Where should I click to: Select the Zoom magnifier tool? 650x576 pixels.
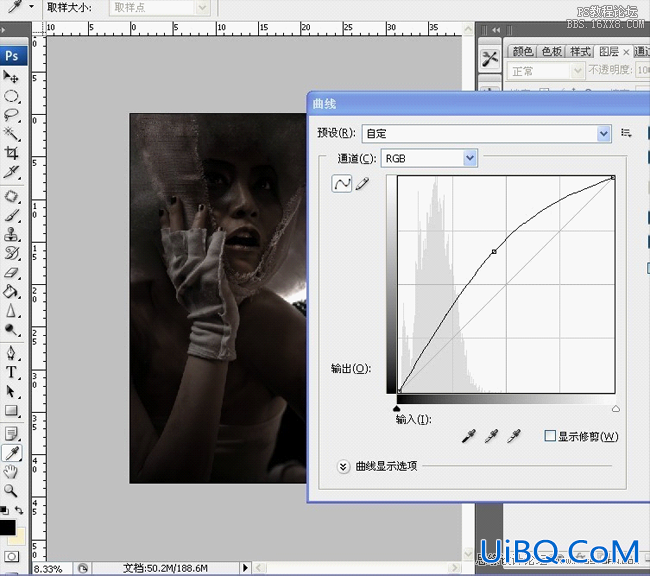[11, 491]
